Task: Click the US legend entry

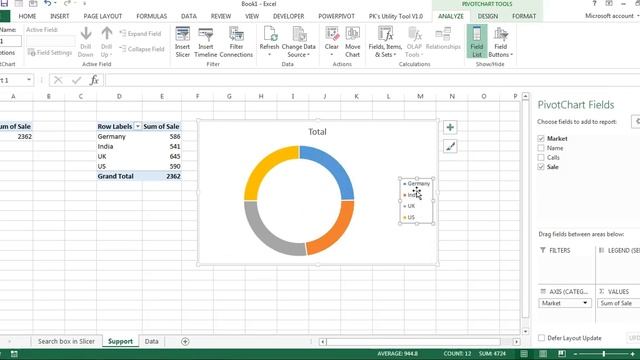Action: 409,218
